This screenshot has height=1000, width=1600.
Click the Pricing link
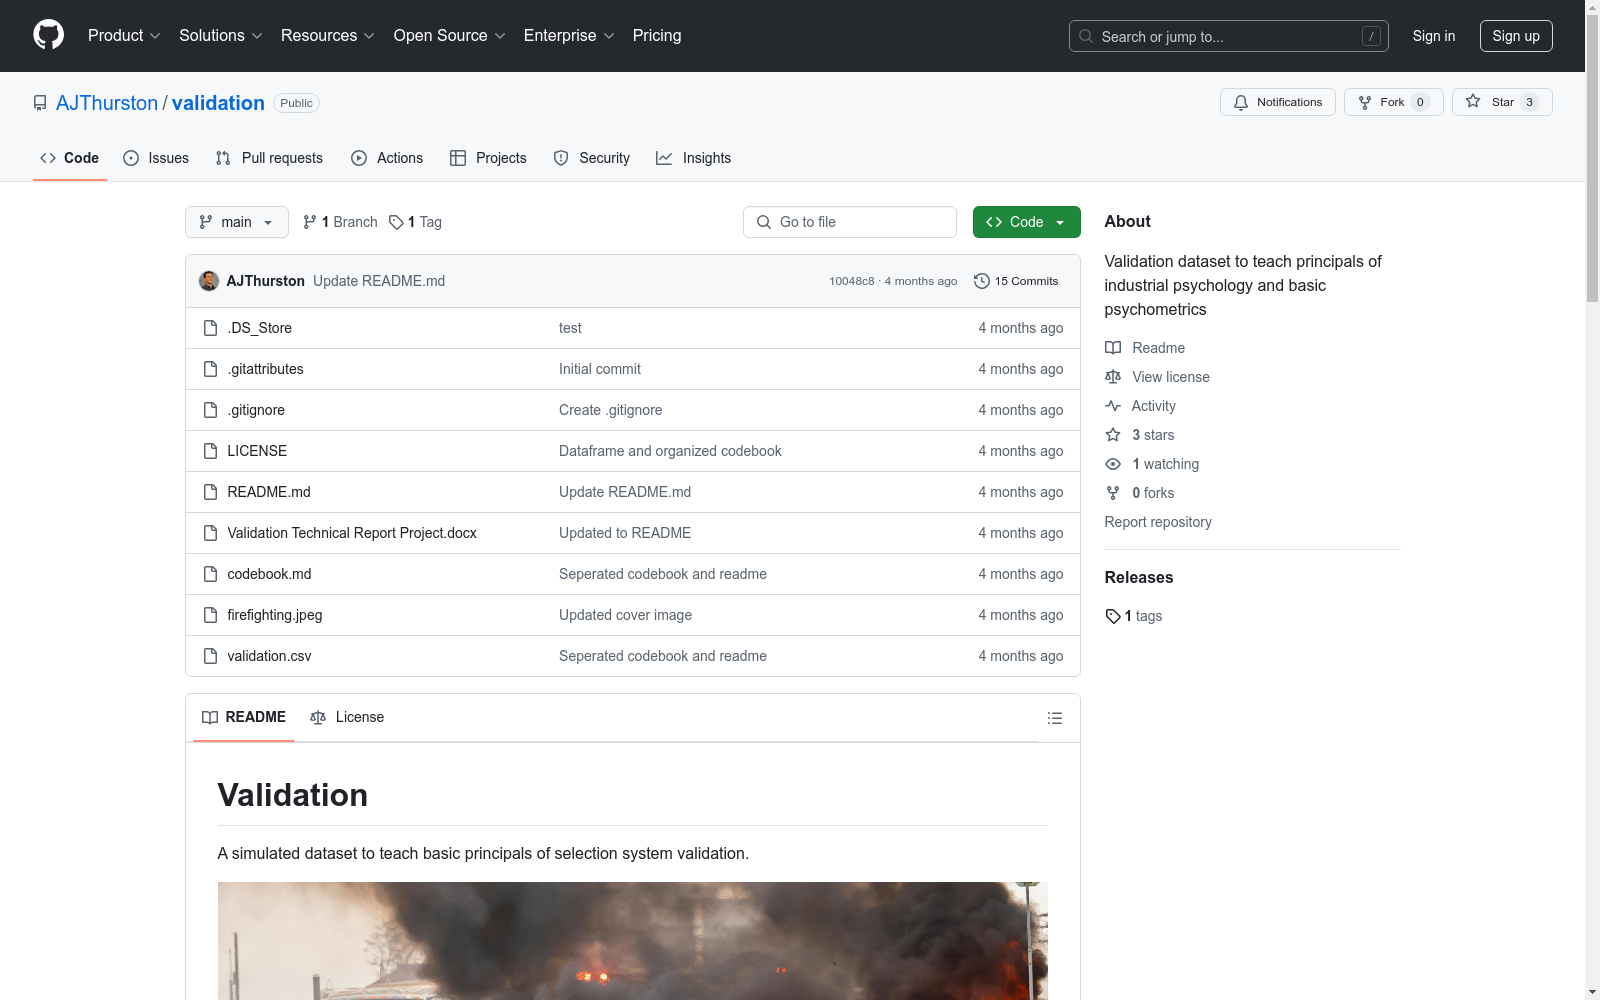click(x=657, y=35)
